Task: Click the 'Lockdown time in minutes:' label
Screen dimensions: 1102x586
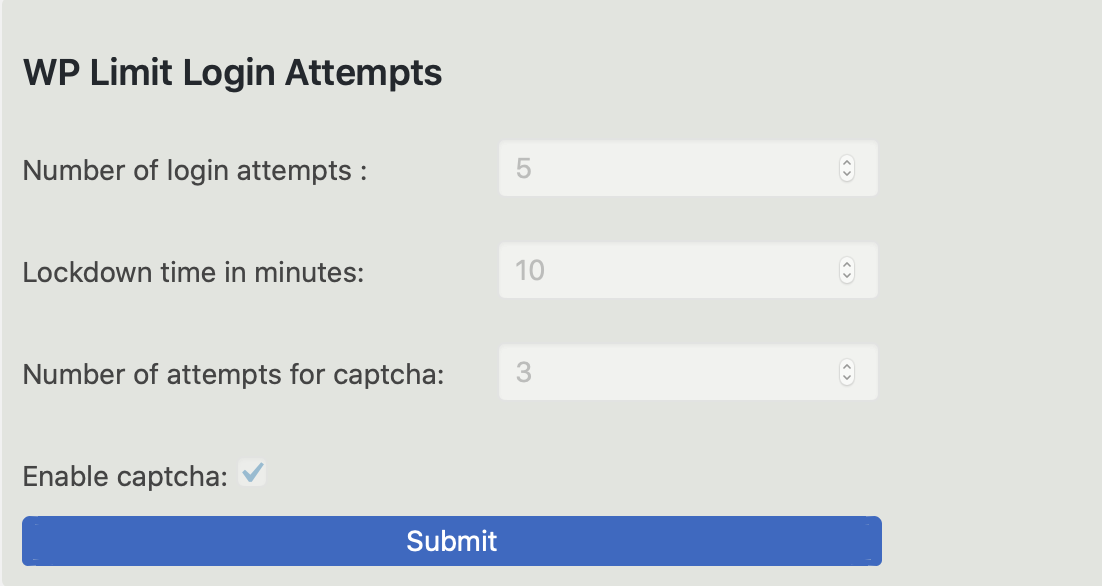Action: 193,273
